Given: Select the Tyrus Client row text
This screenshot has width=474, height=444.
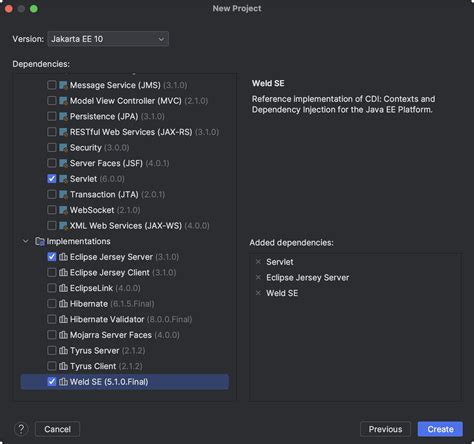Looking at the screenshot, I should (106, 366).
